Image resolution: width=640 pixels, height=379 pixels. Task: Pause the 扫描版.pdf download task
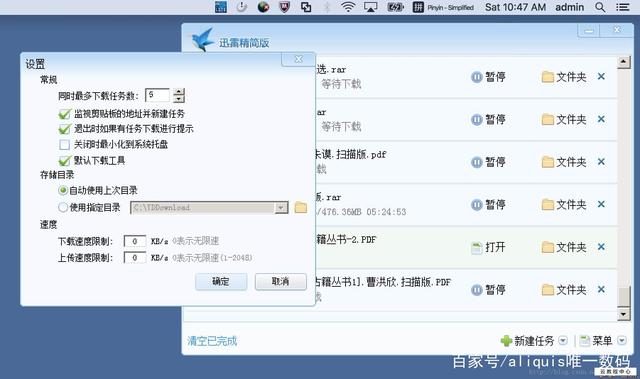pyautogui.click(x=488, y=162)
